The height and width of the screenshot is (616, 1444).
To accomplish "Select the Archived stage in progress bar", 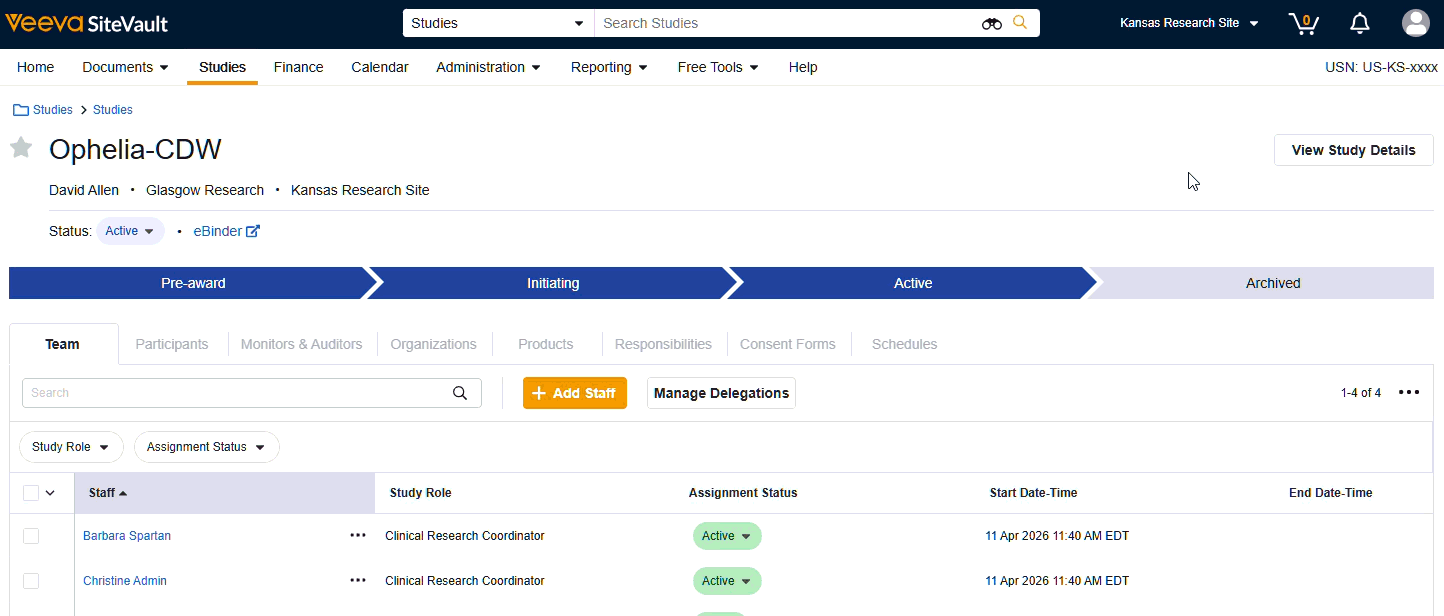I will click(1272, 283).
